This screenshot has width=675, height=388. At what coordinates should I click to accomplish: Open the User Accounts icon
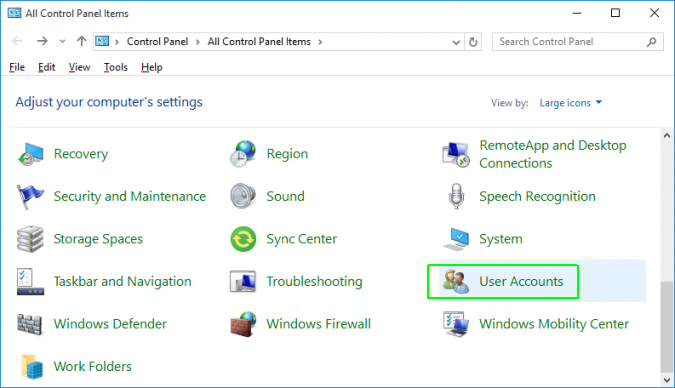click(x=456, y=281)
